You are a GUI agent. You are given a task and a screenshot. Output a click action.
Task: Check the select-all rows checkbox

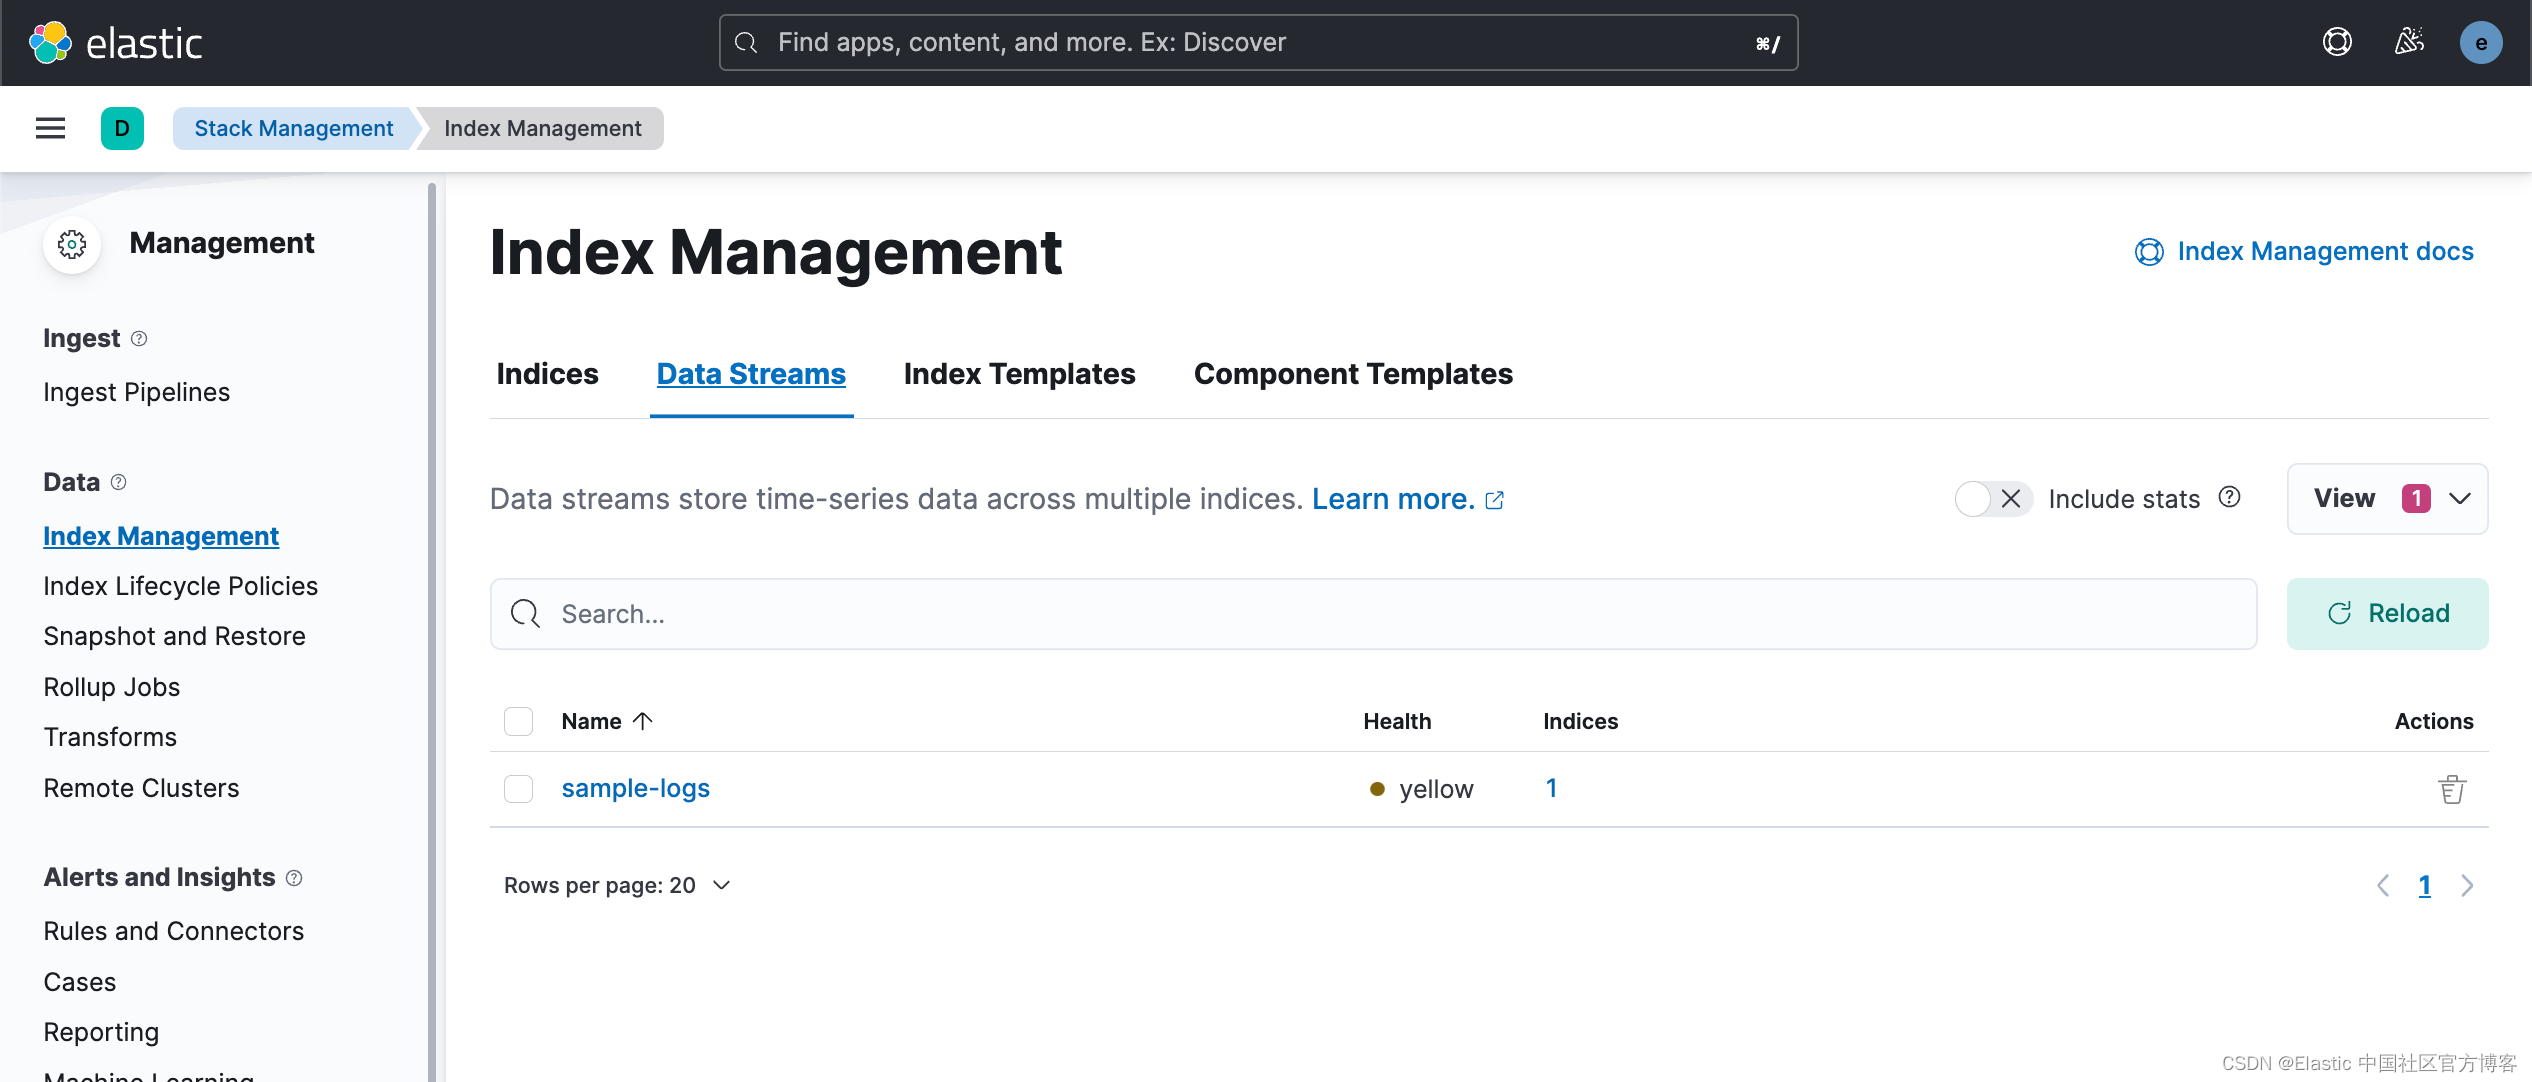coord(518,721)
